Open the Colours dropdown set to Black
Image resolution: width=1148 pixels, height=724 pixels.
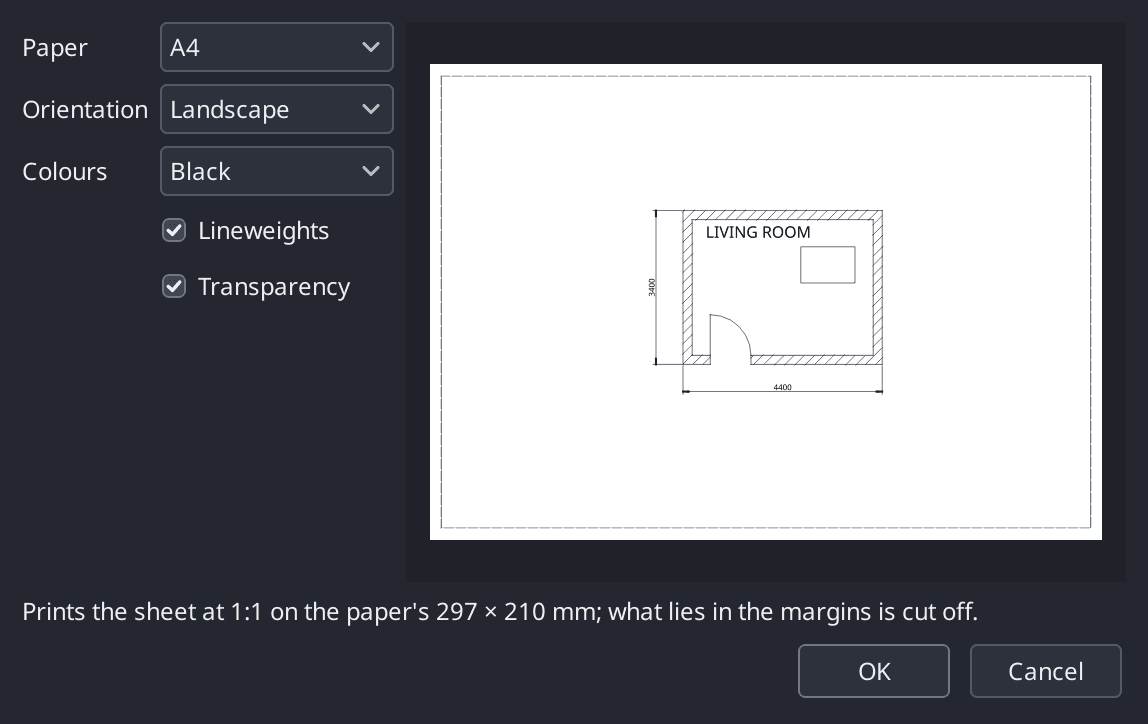(277, 171)
